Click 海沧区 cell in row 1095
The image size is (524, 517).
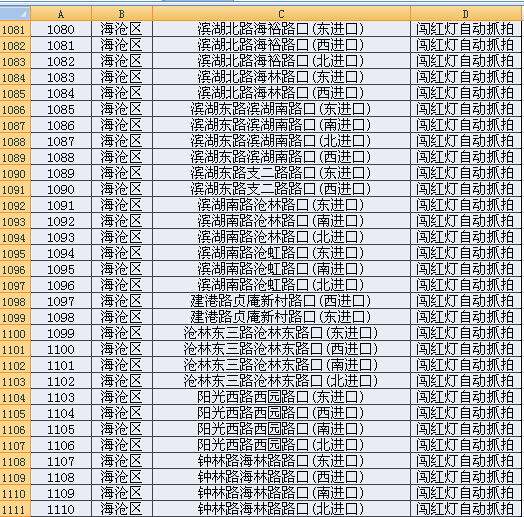(x=122, y=253)
